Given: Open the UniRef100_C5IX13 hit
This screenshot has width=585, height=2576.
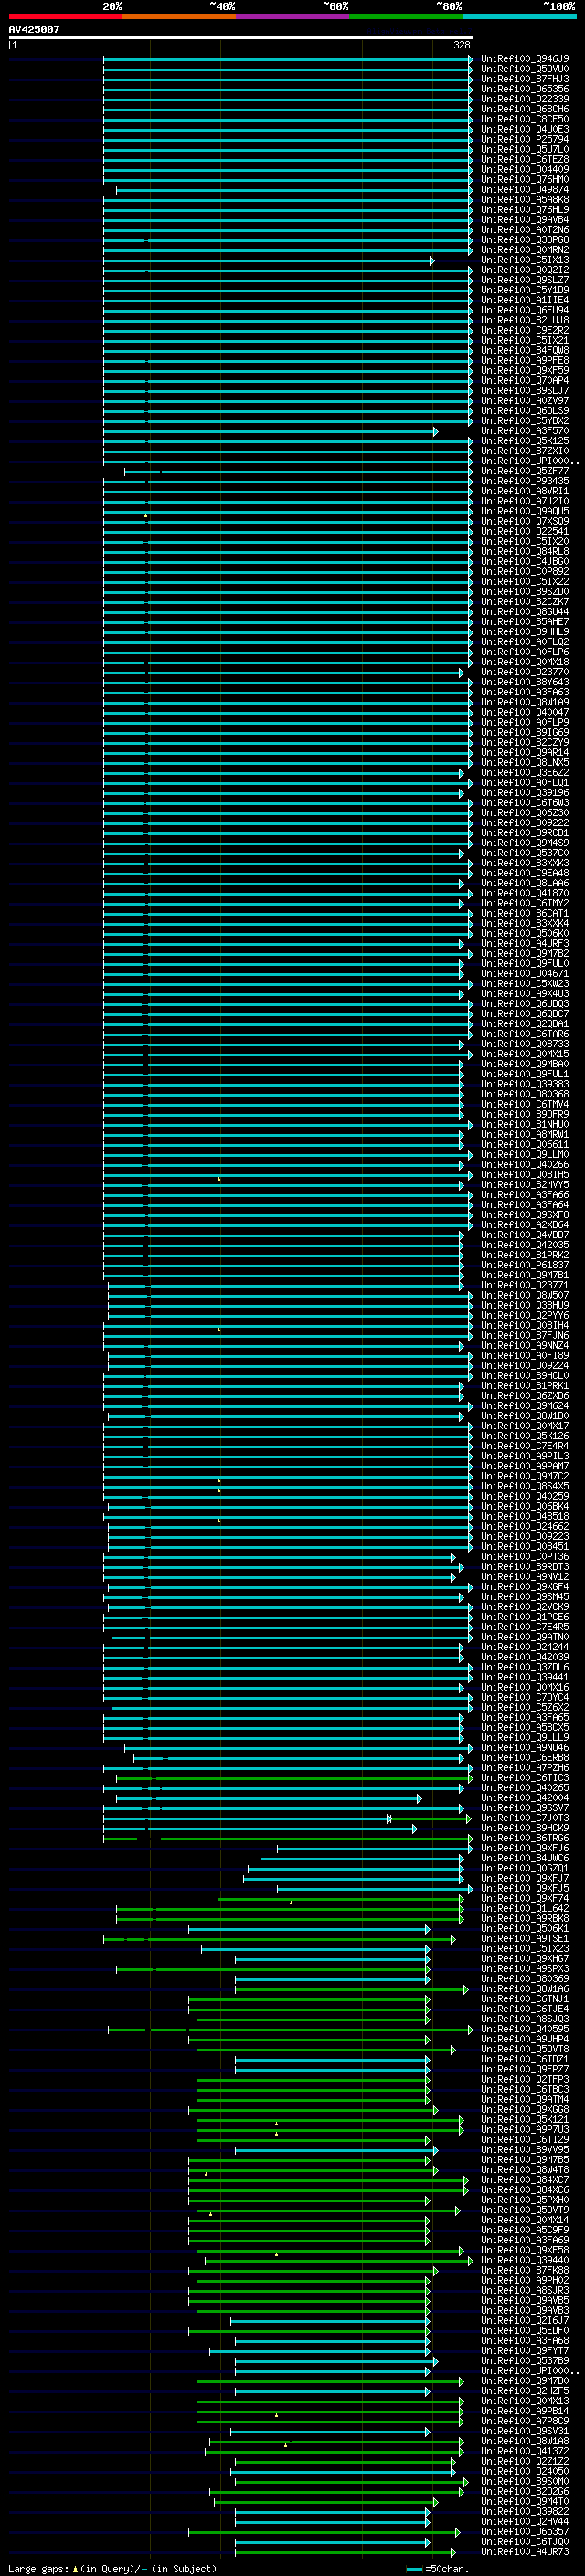Looking at the screenshot, I should pyautogui.click(x=525, y=260).
